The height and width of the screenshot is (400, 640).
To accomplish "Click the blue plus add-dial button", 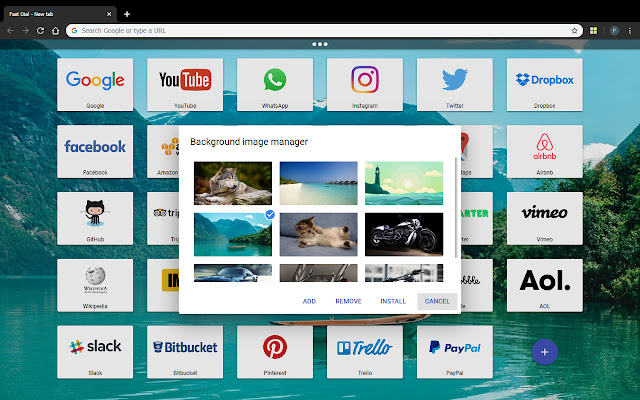I will [x=544, y=351].
